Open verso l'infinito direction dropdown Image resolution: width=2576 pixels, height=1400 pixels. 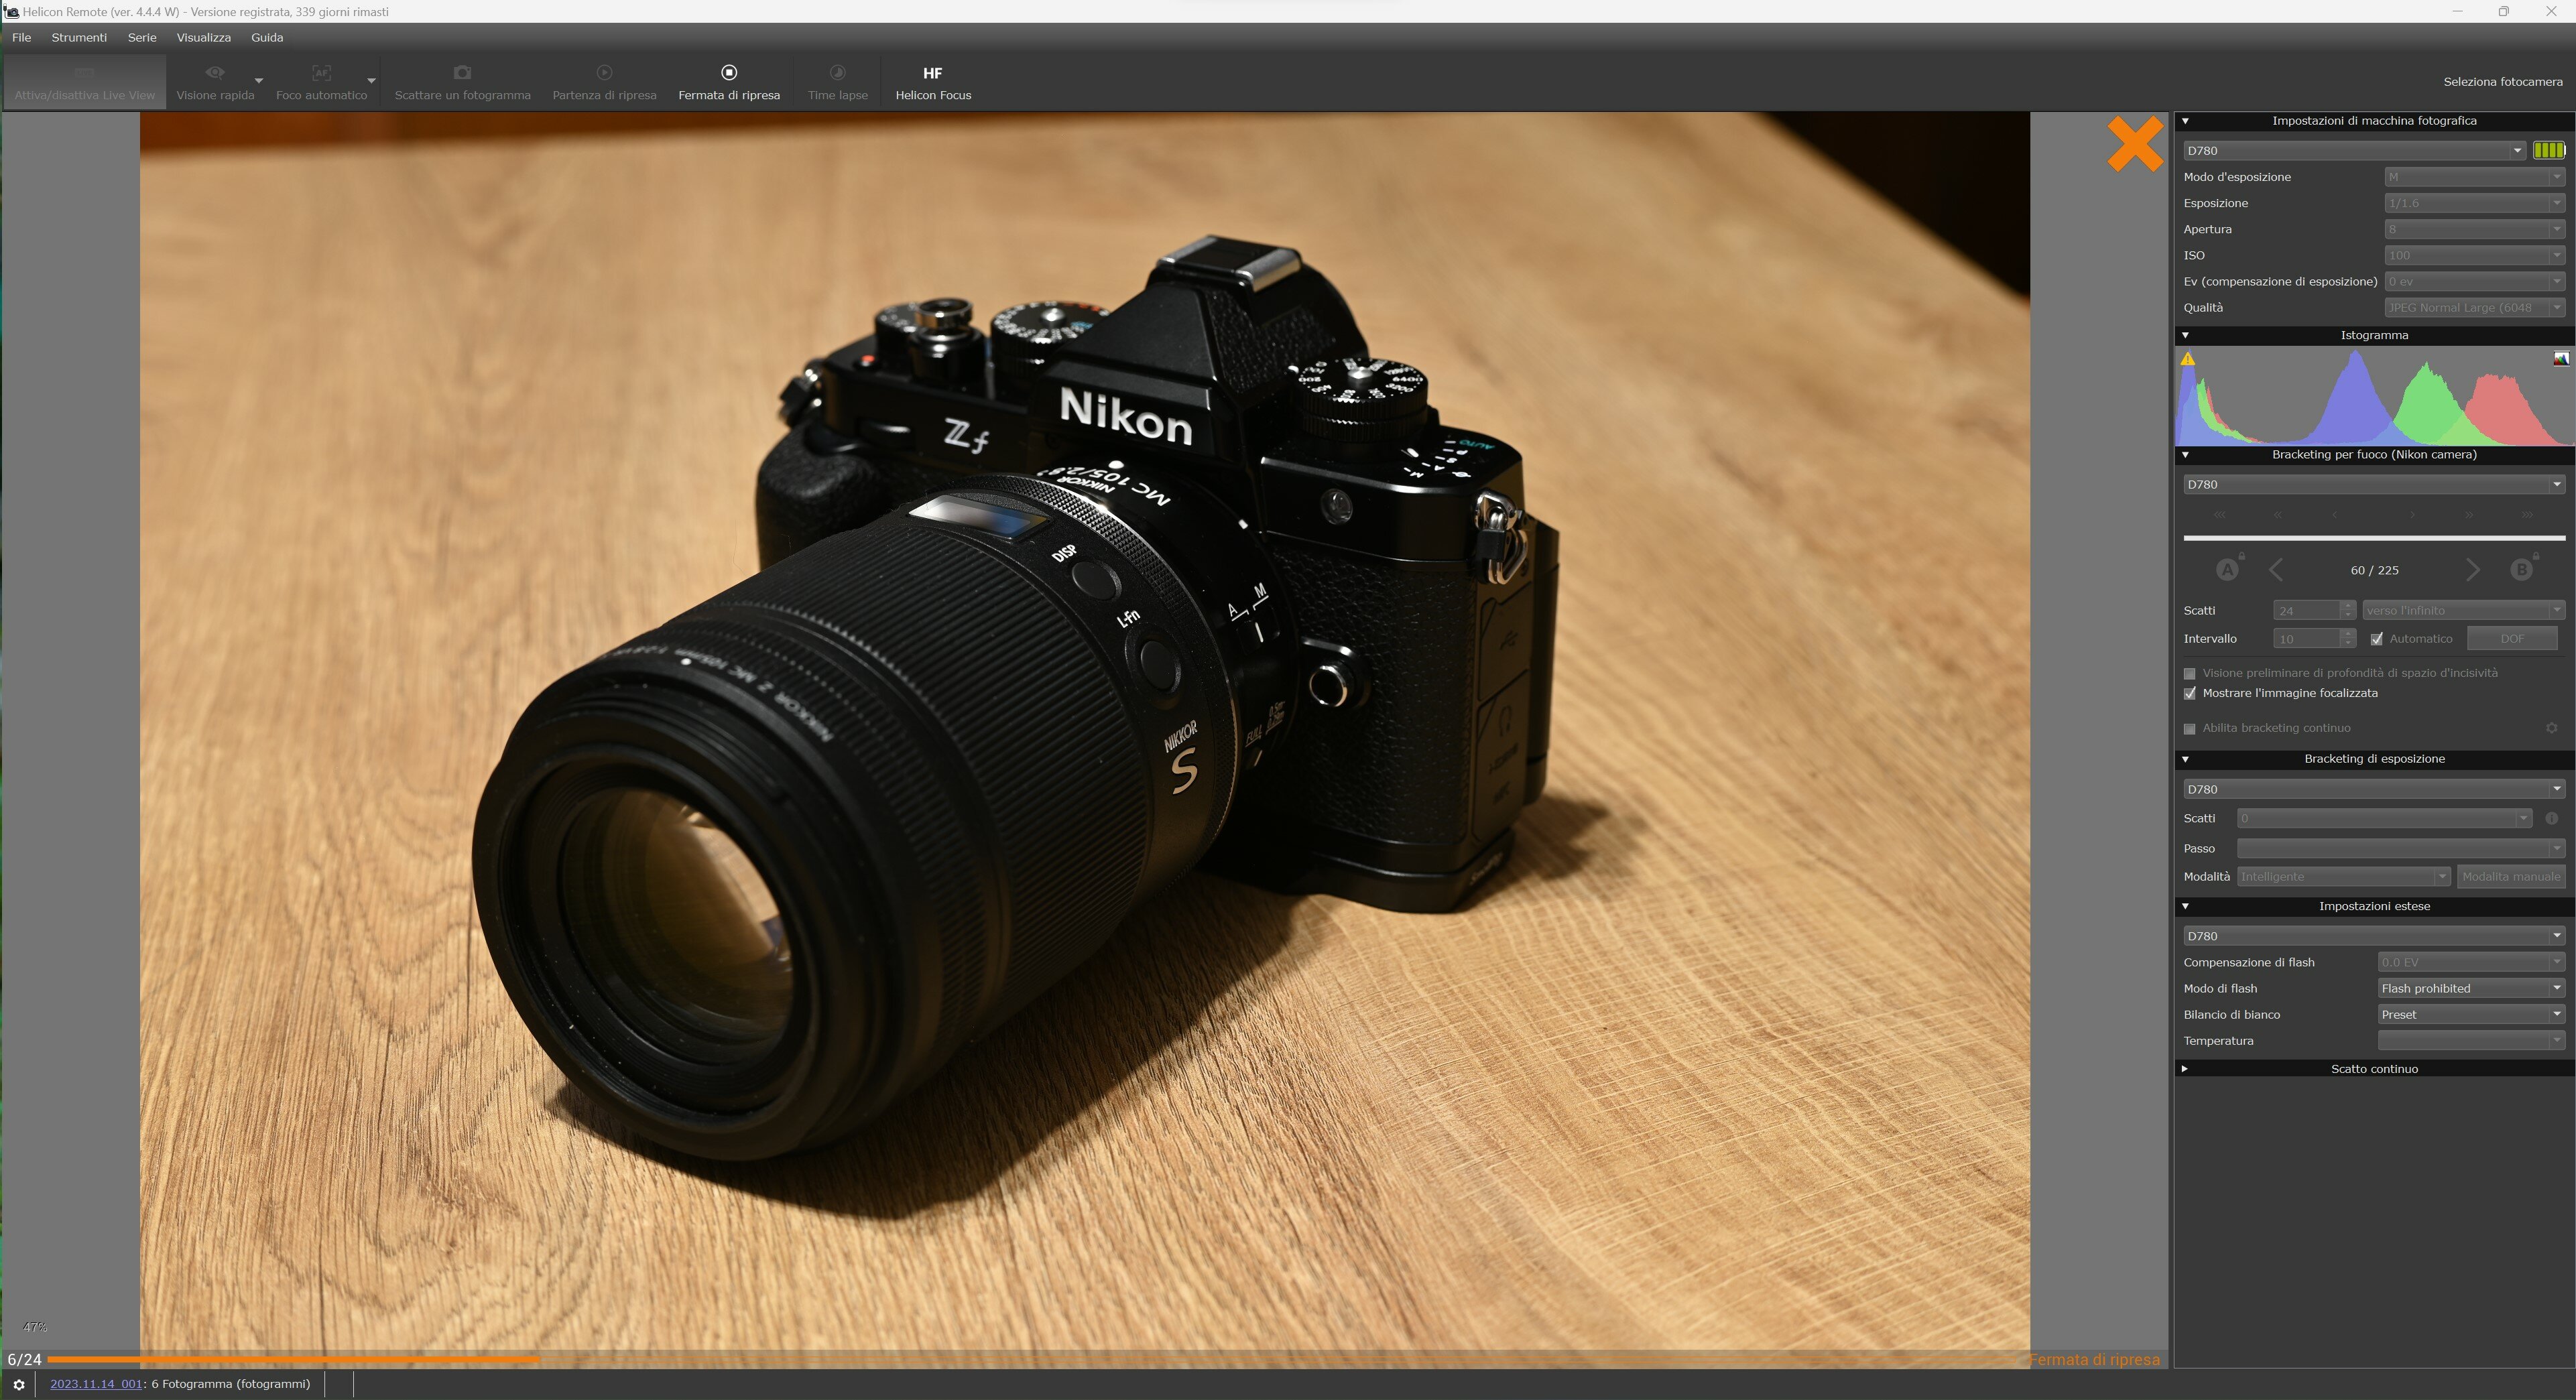coord(2464,610)
